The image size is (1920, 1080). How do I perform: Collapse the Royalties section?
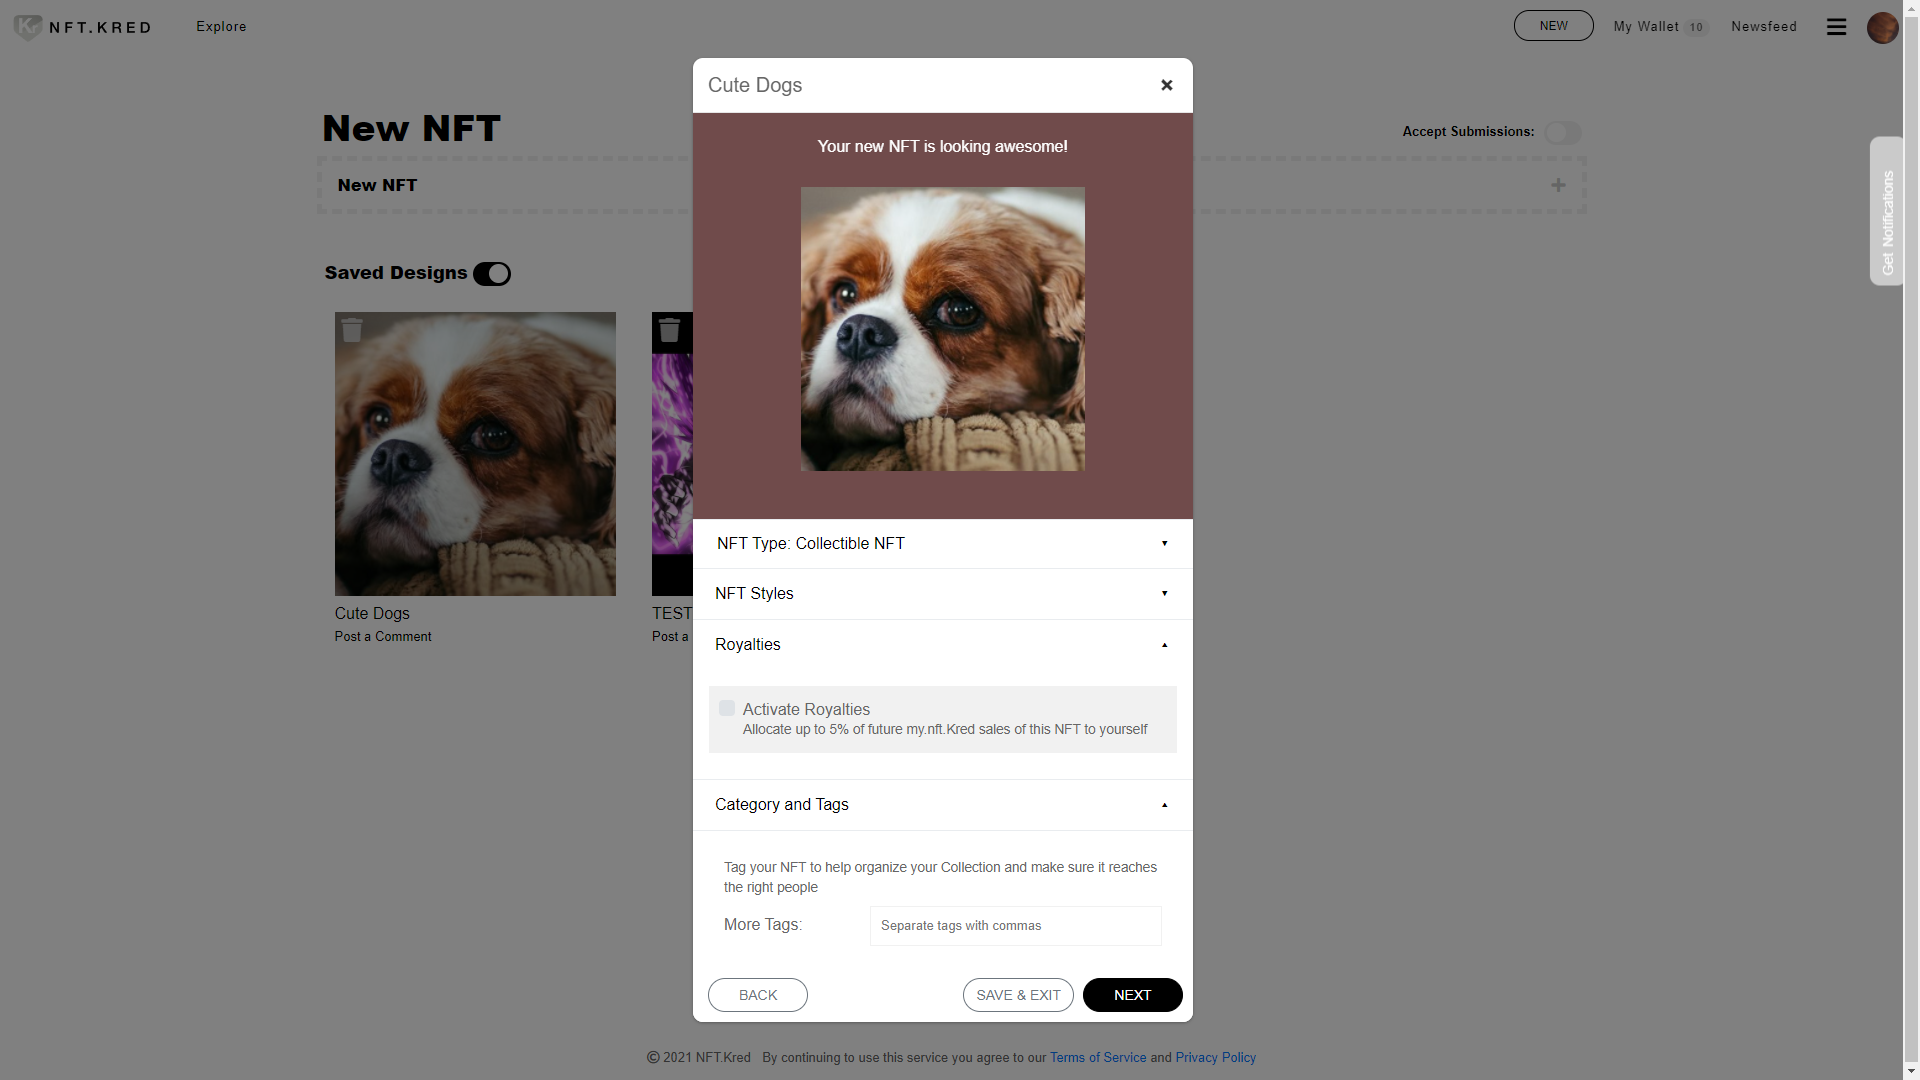point(942,645)
